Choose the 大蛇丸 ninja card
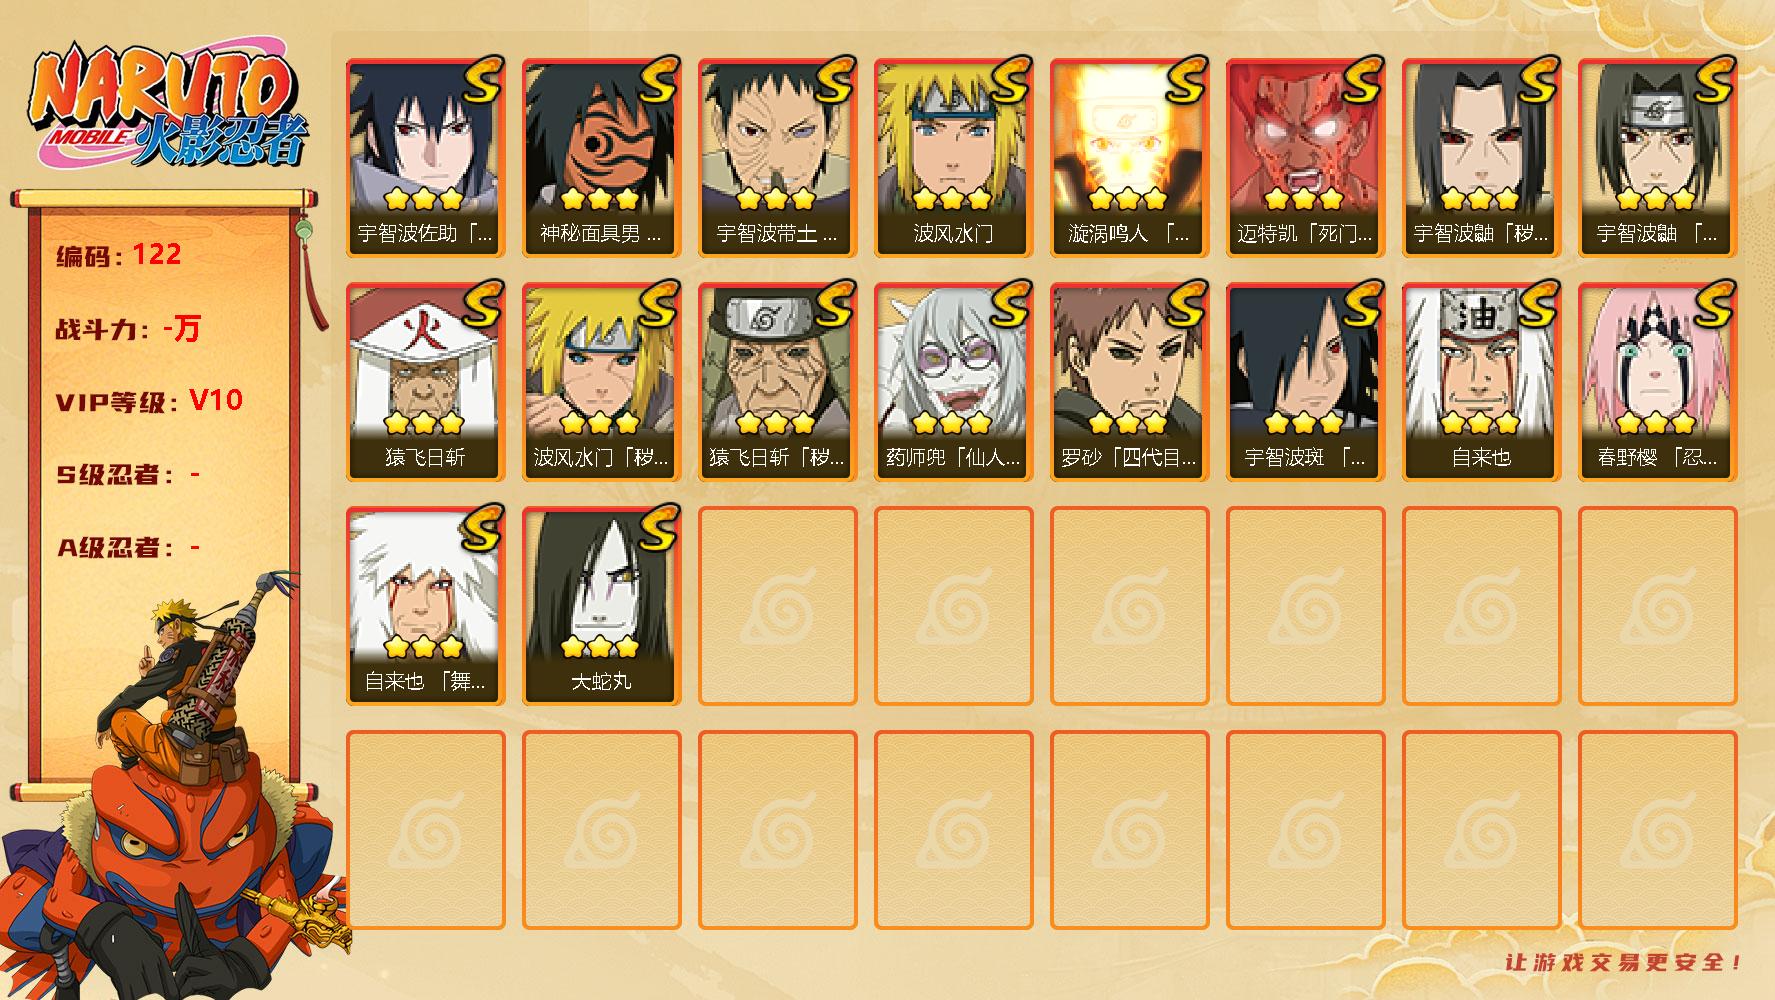 pyautogui.click(x=601, y=606)
